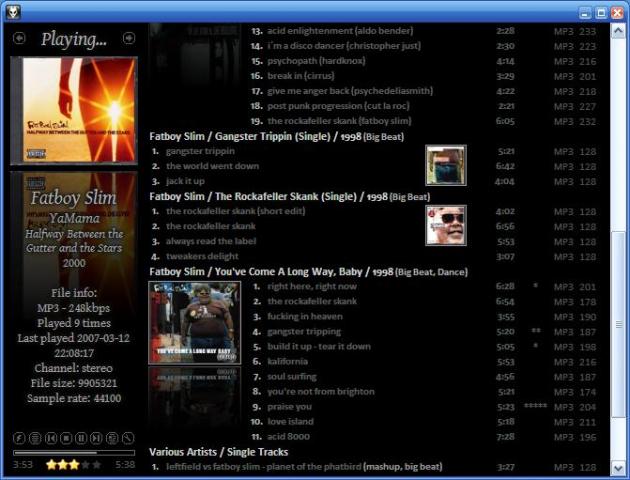Viewport: 630px width, 480px height.
Task: Select The Rockafeller Skank (Single) album header
Action: click(290, 197)
